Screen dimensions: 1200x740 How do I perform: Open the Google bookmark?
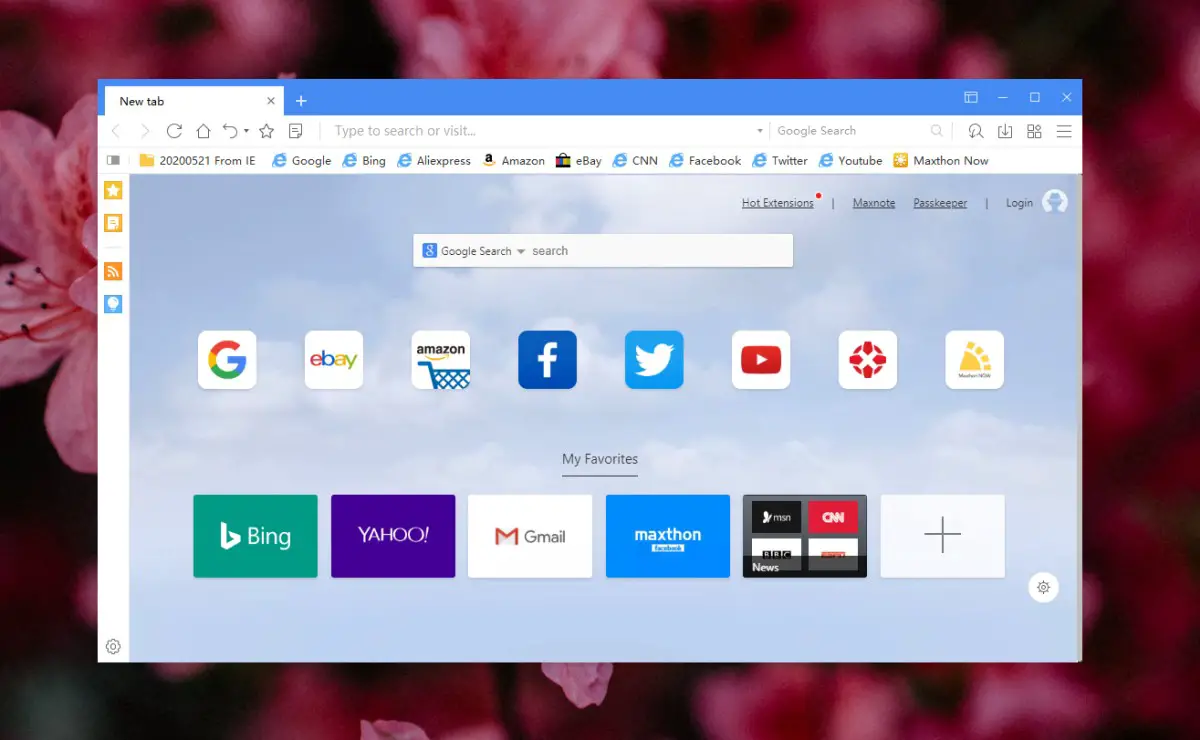[301, 160]
